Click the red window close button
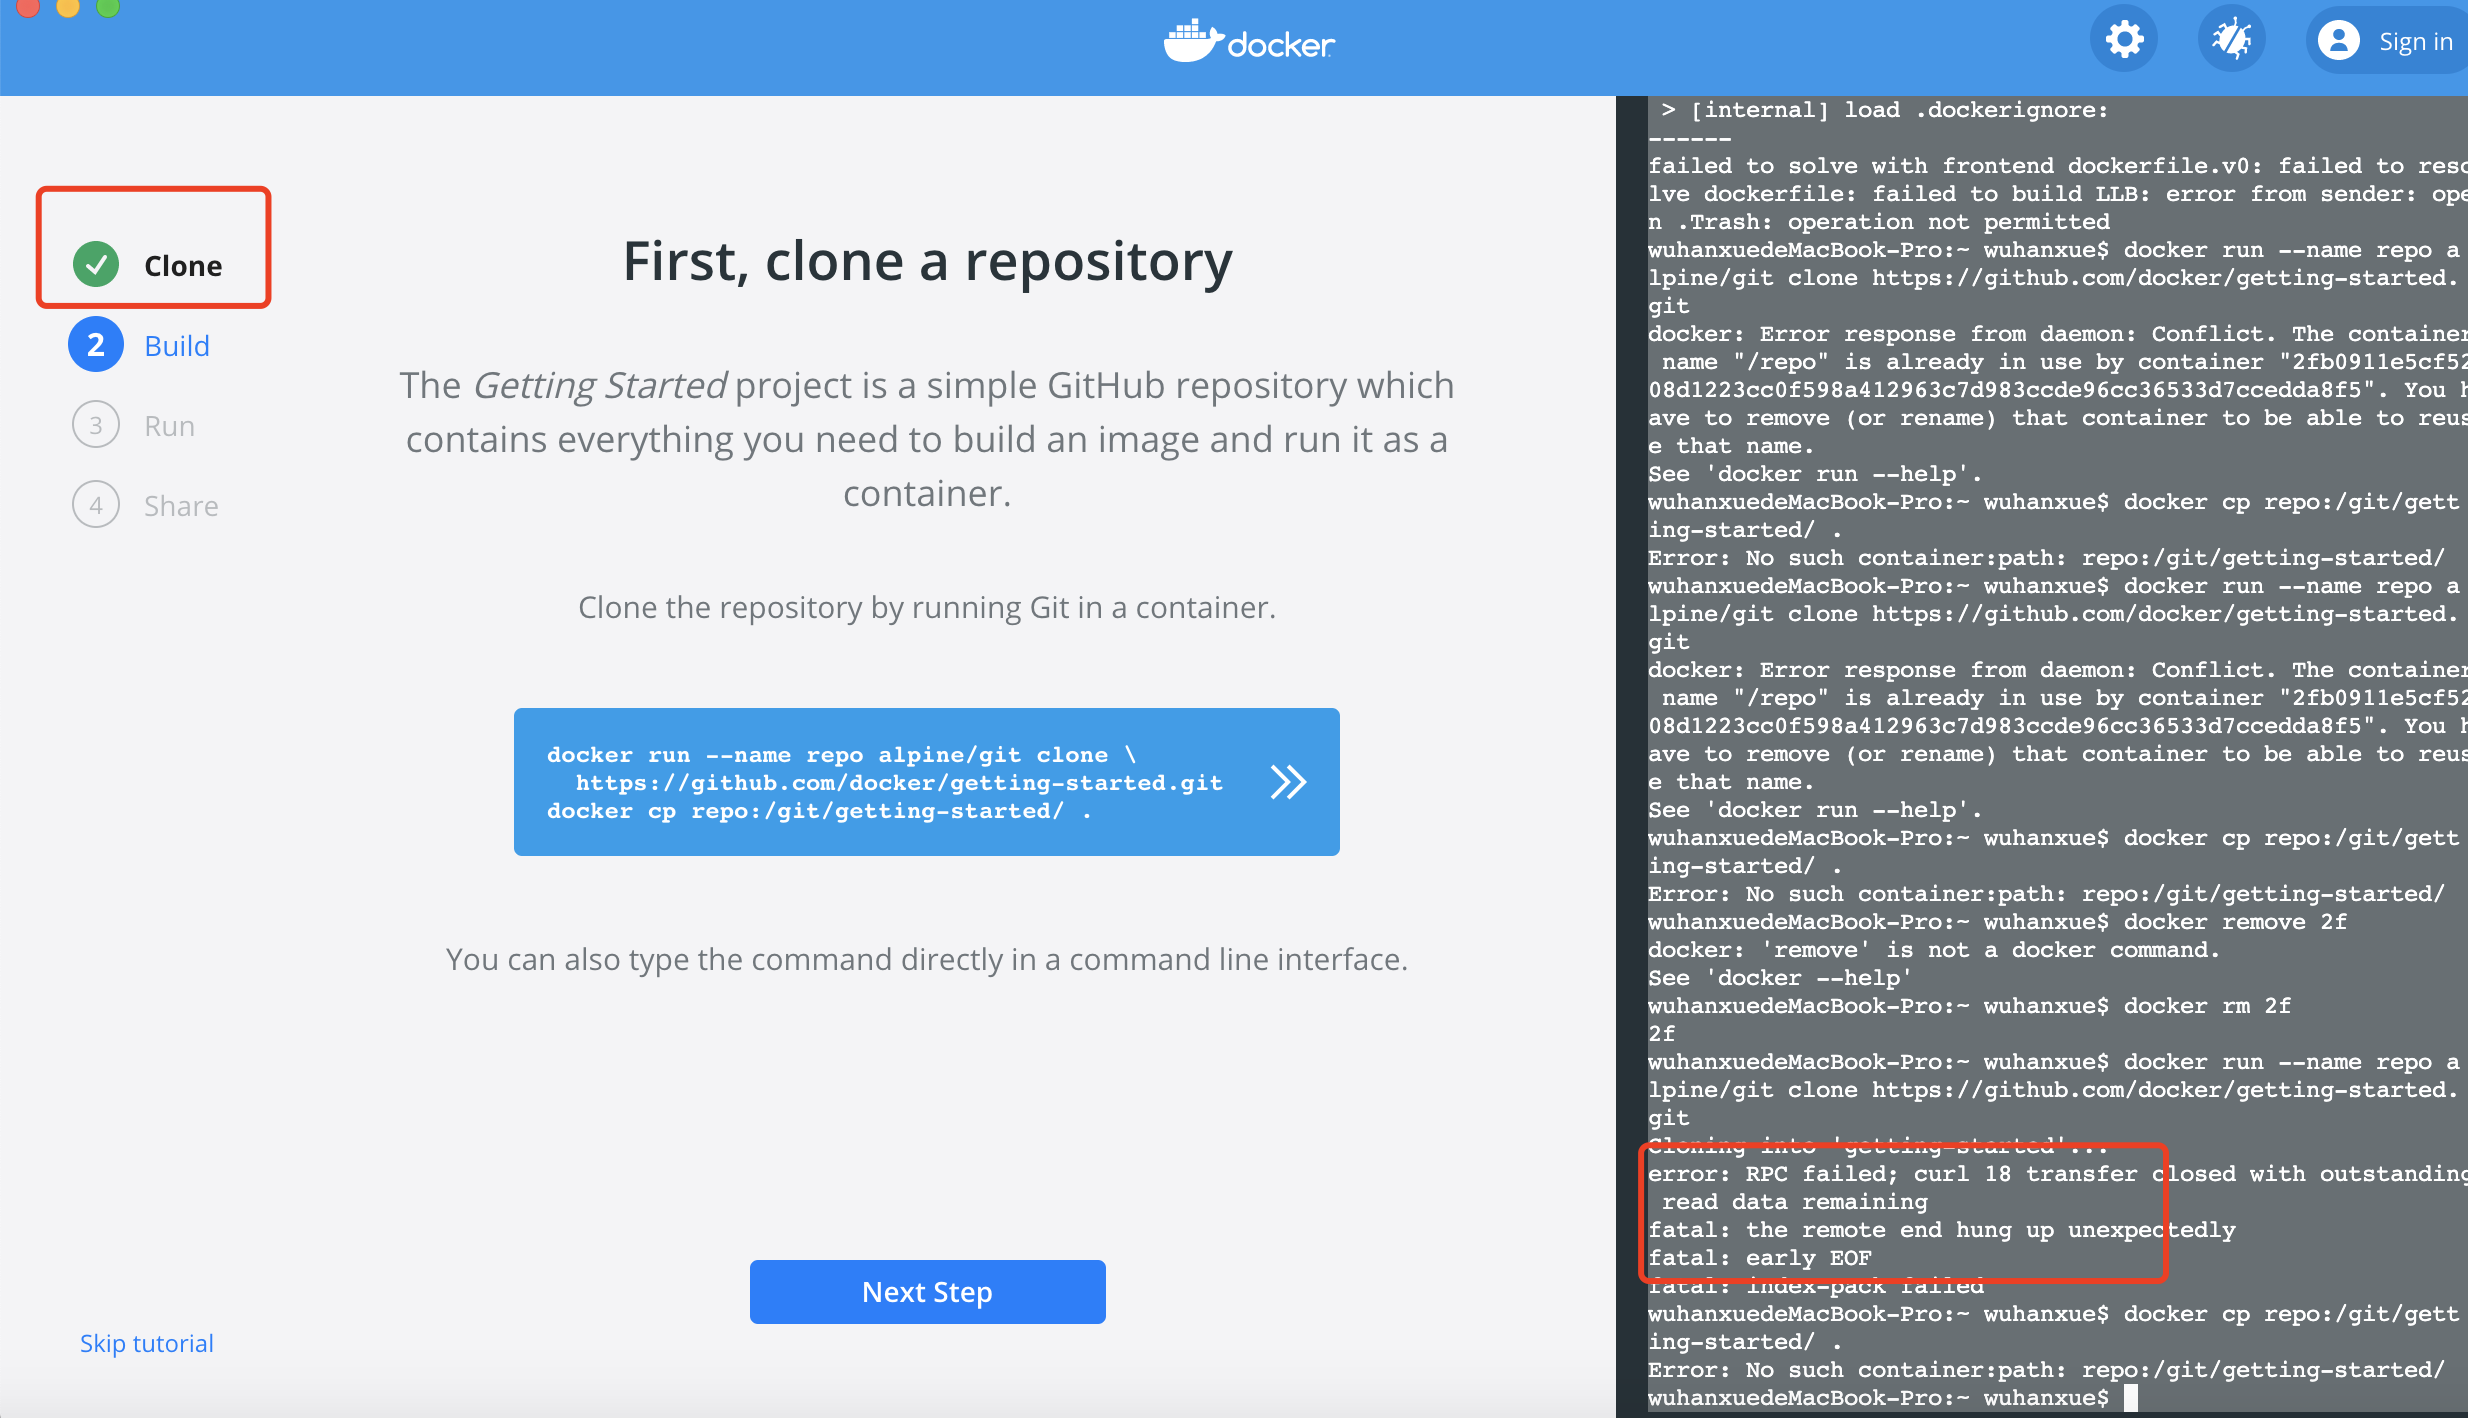 point(28,6)
